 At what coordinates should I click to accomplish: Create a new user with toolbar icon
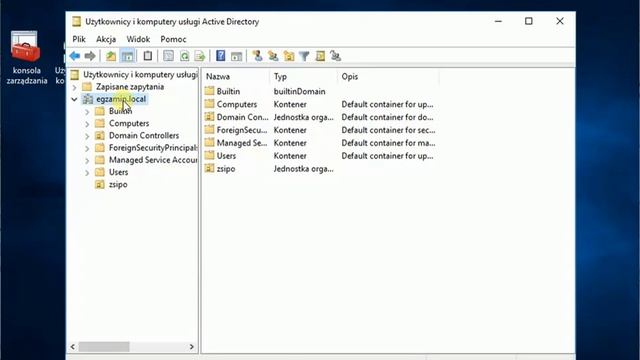(x=257, y=56)
